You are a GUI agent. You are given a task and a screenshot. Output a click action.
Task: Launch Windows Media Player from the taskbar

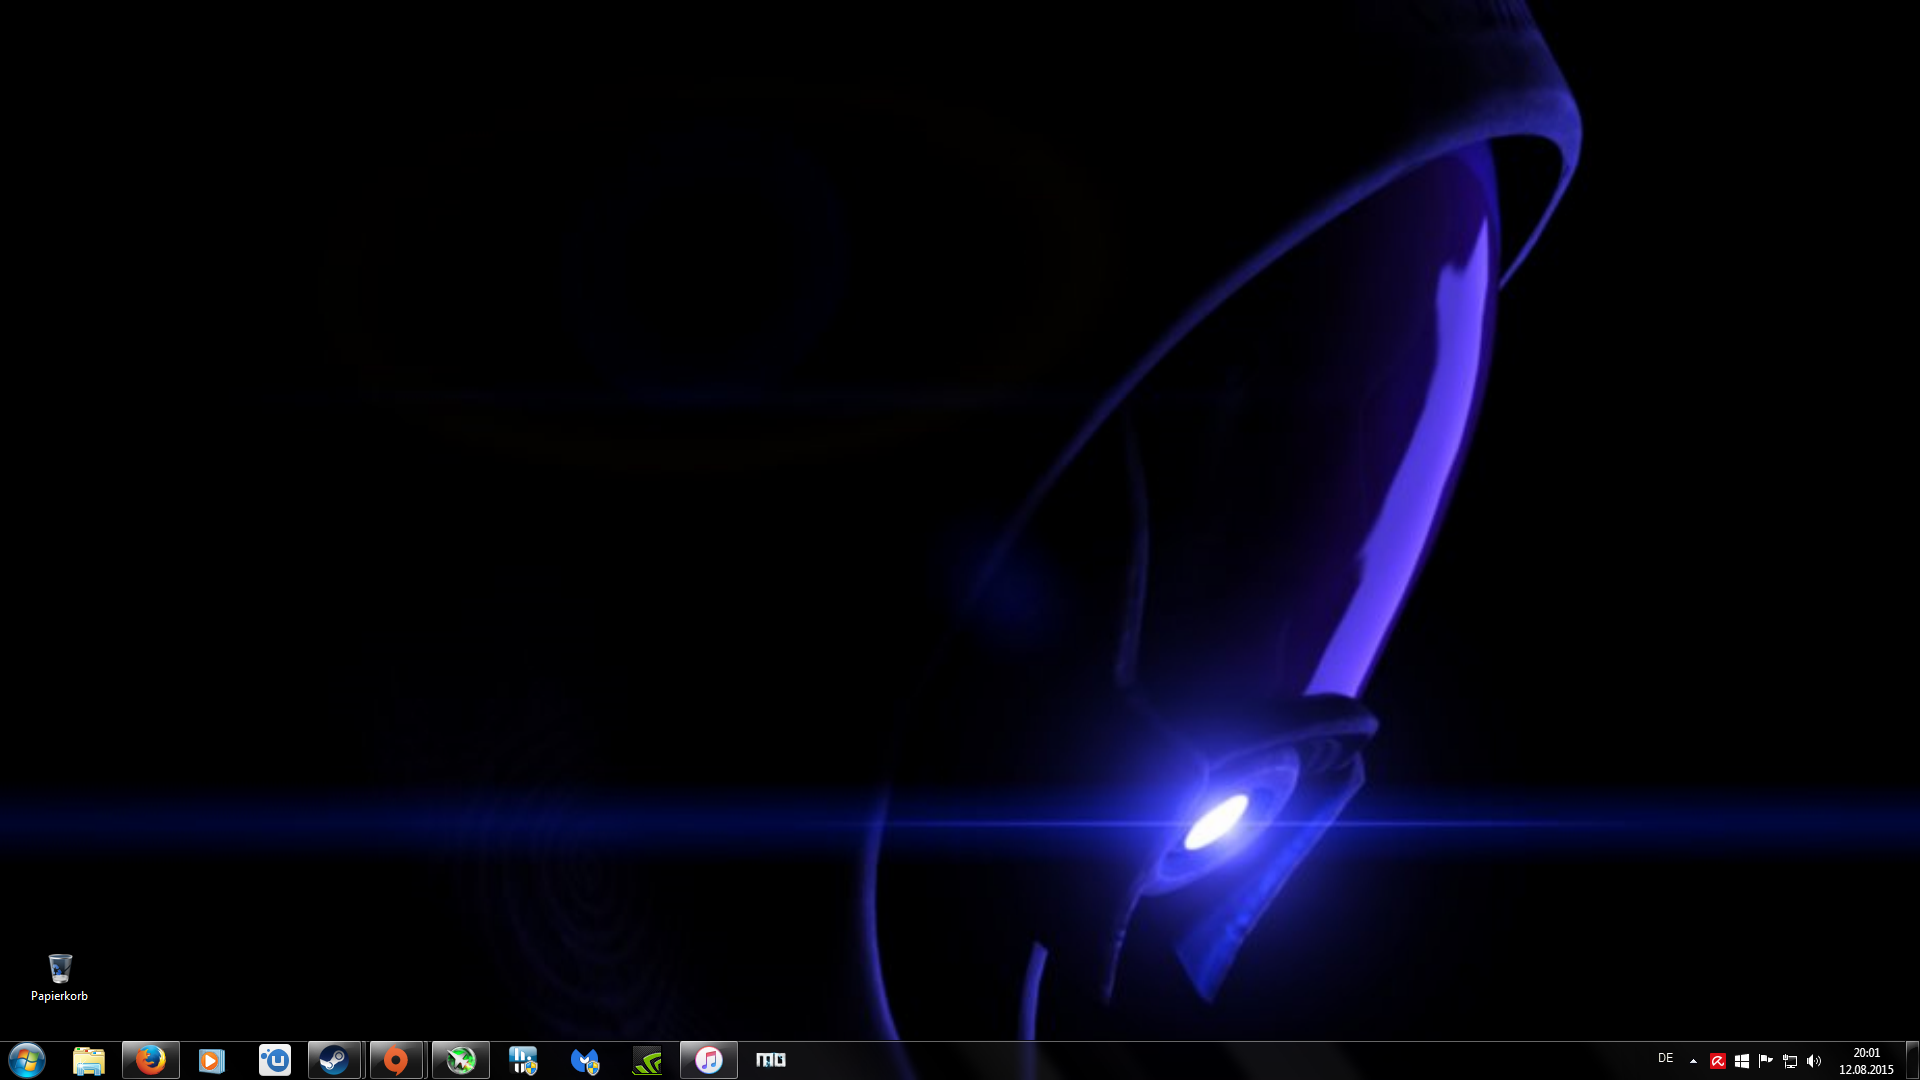(212, 1060)
